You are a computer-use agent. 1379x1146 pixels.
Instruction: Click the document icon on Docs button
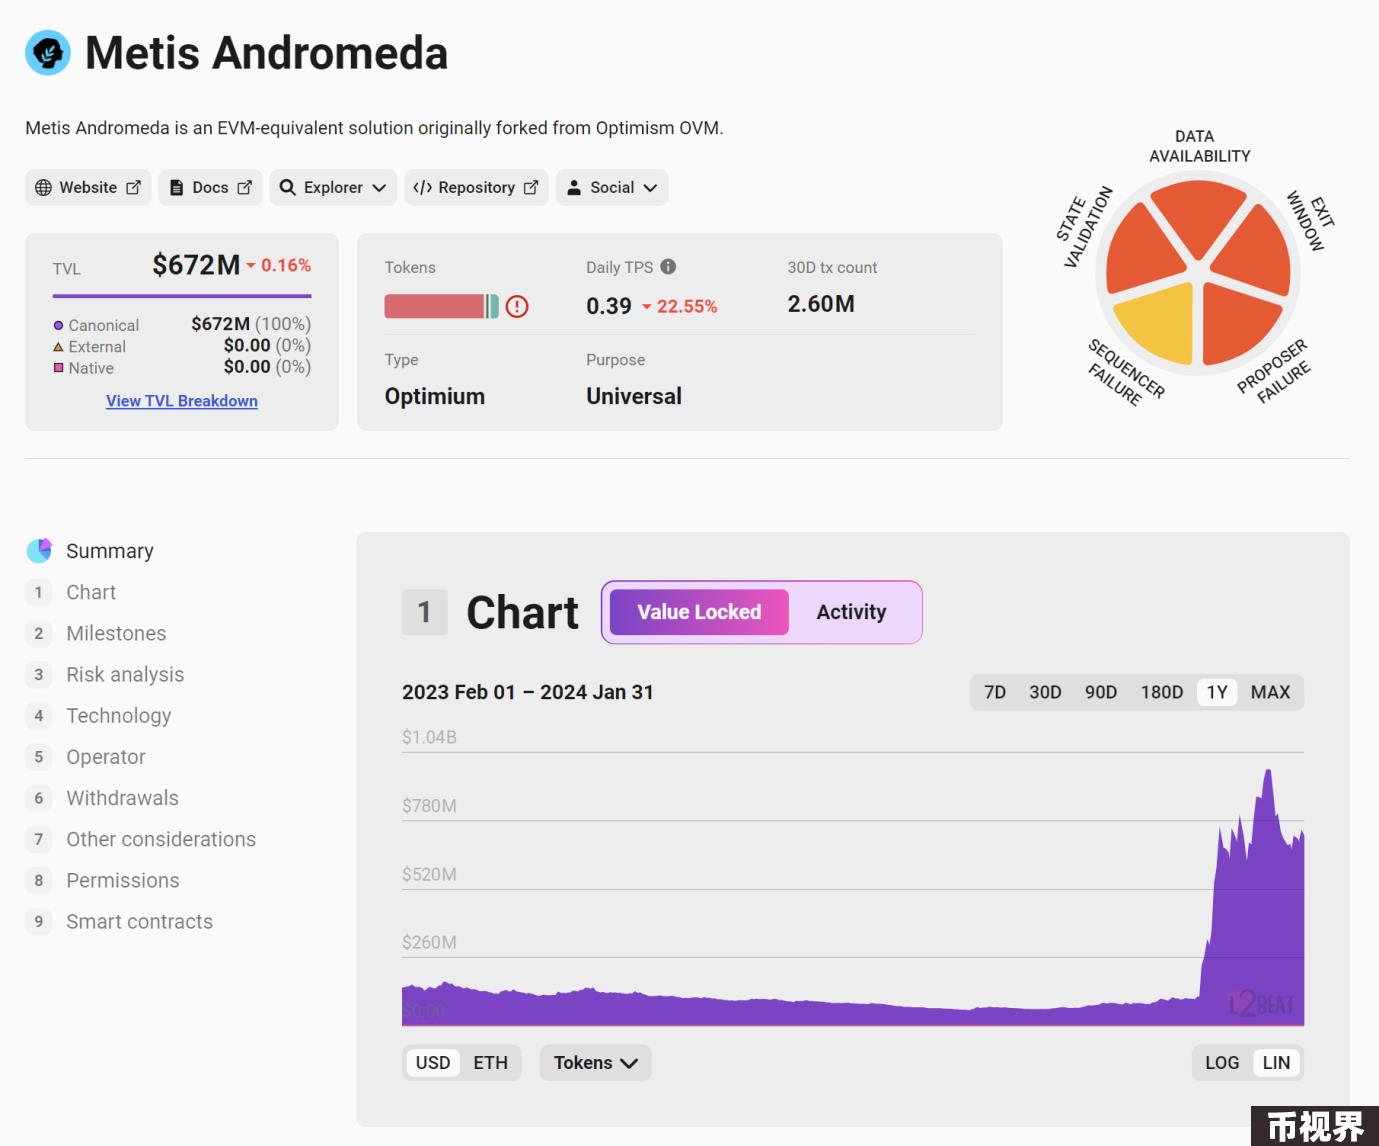(x=176, y=187)
